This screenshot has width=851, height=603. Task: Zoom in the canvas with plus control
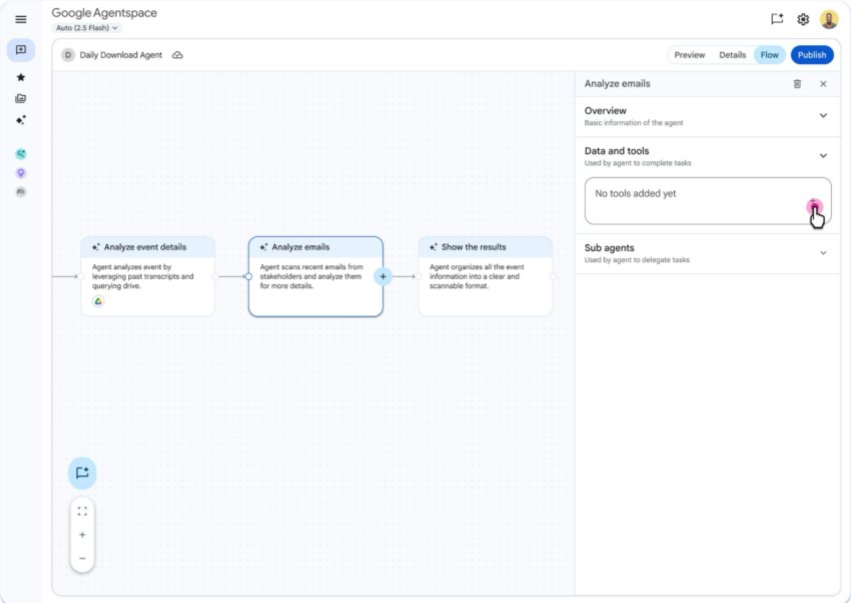[82, 535]
